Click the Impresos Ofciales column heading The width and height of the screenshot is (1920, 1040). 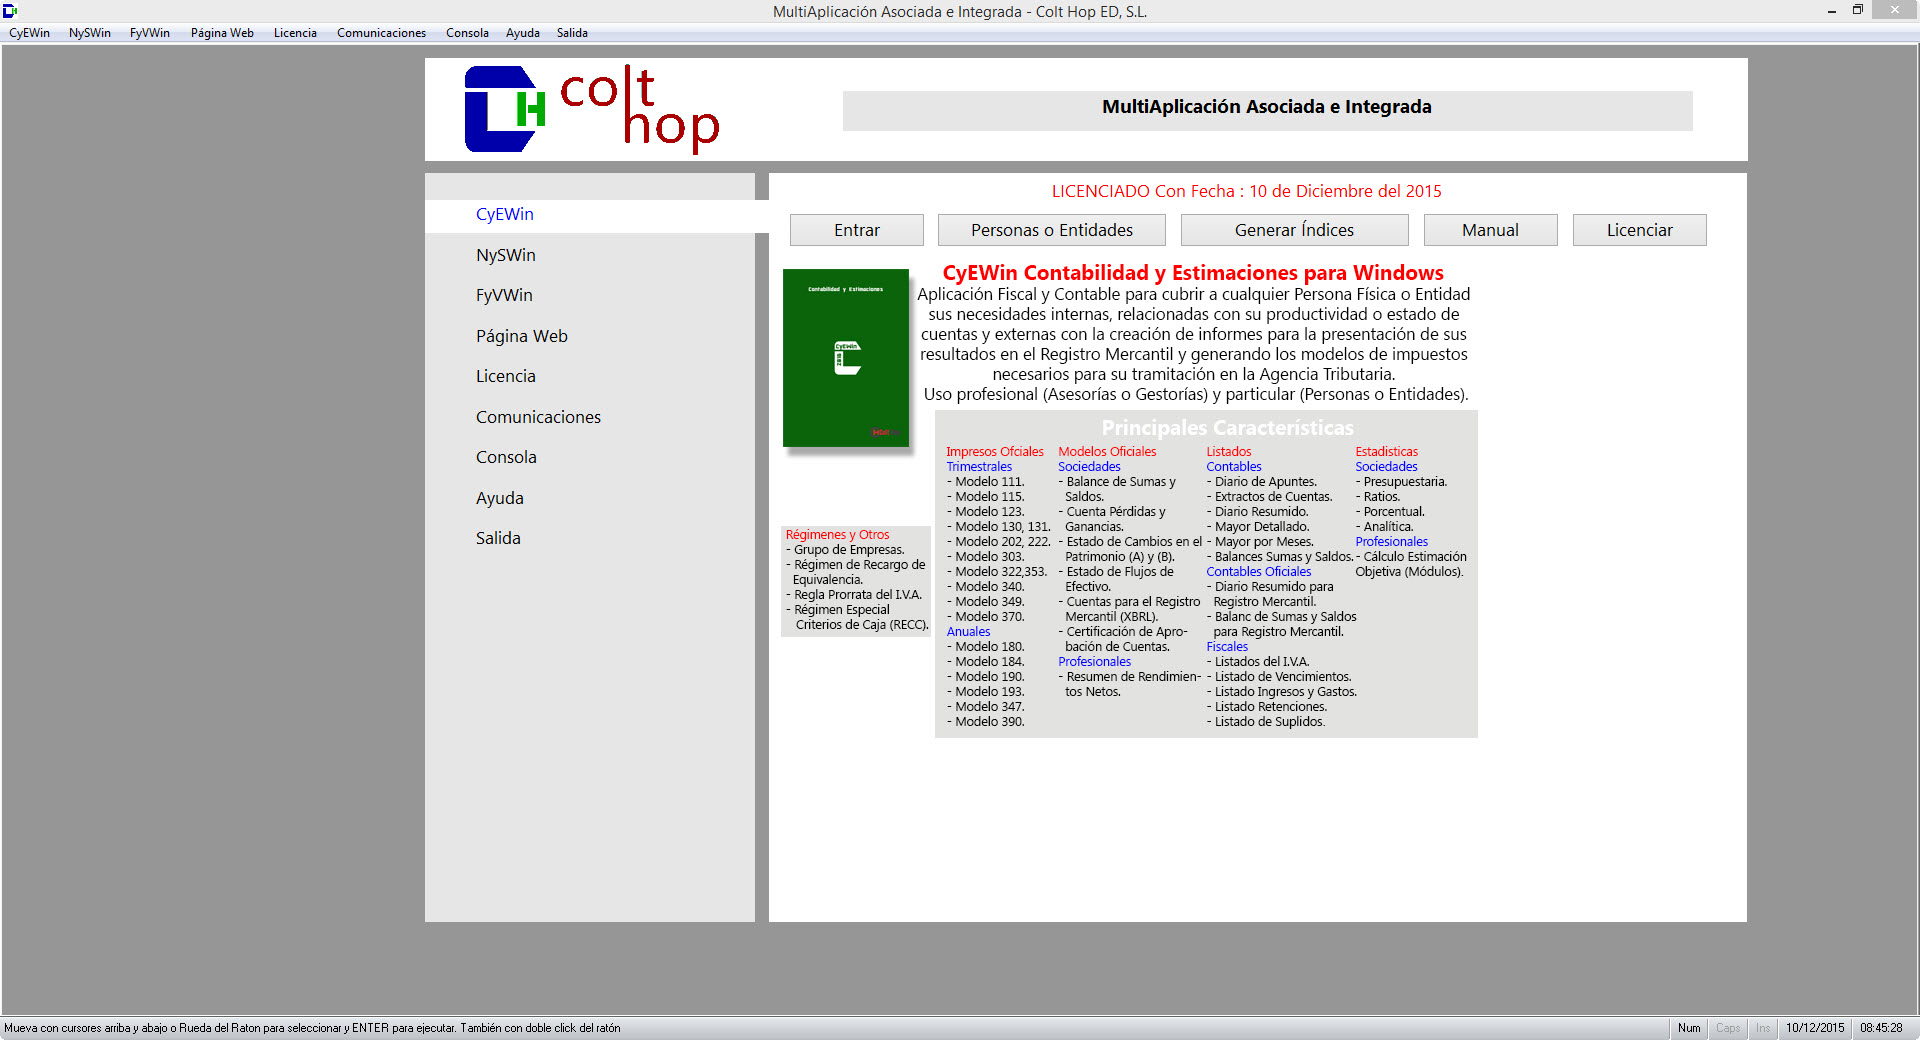pos(995,452)
